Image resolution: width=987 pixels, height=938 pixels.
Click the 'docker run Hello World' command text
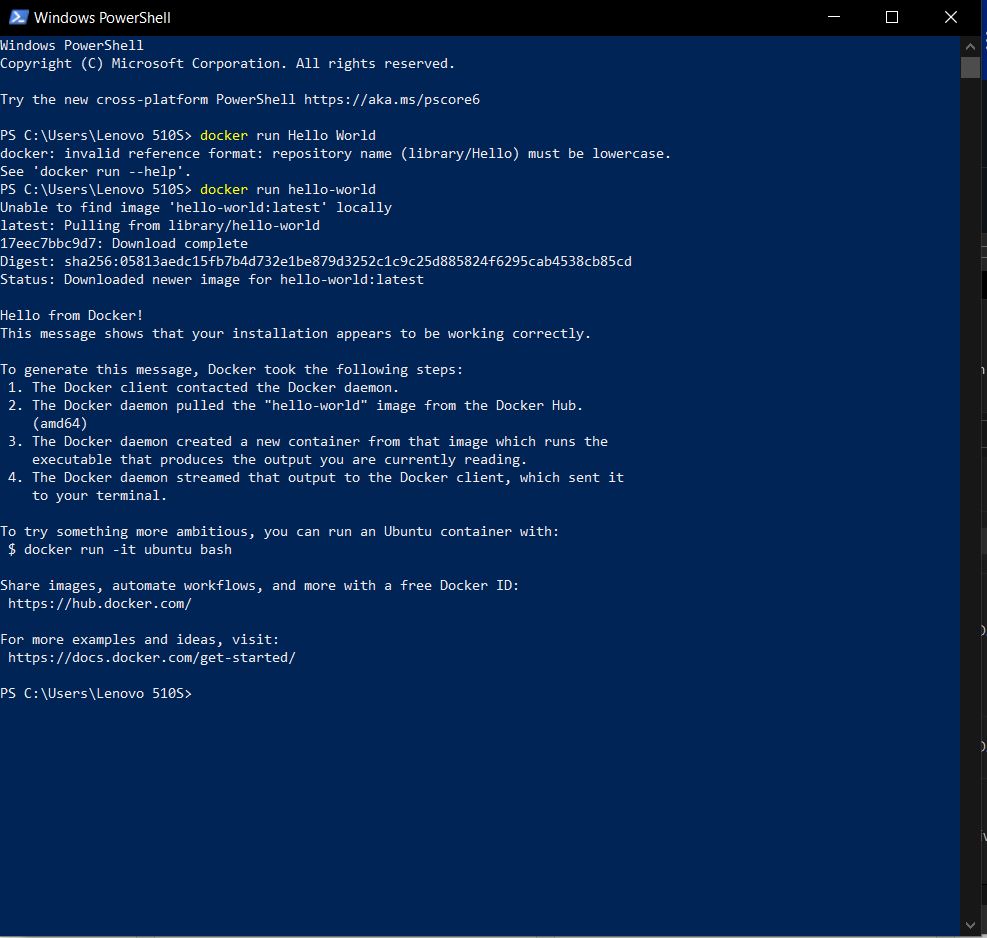tap(287, 135)
